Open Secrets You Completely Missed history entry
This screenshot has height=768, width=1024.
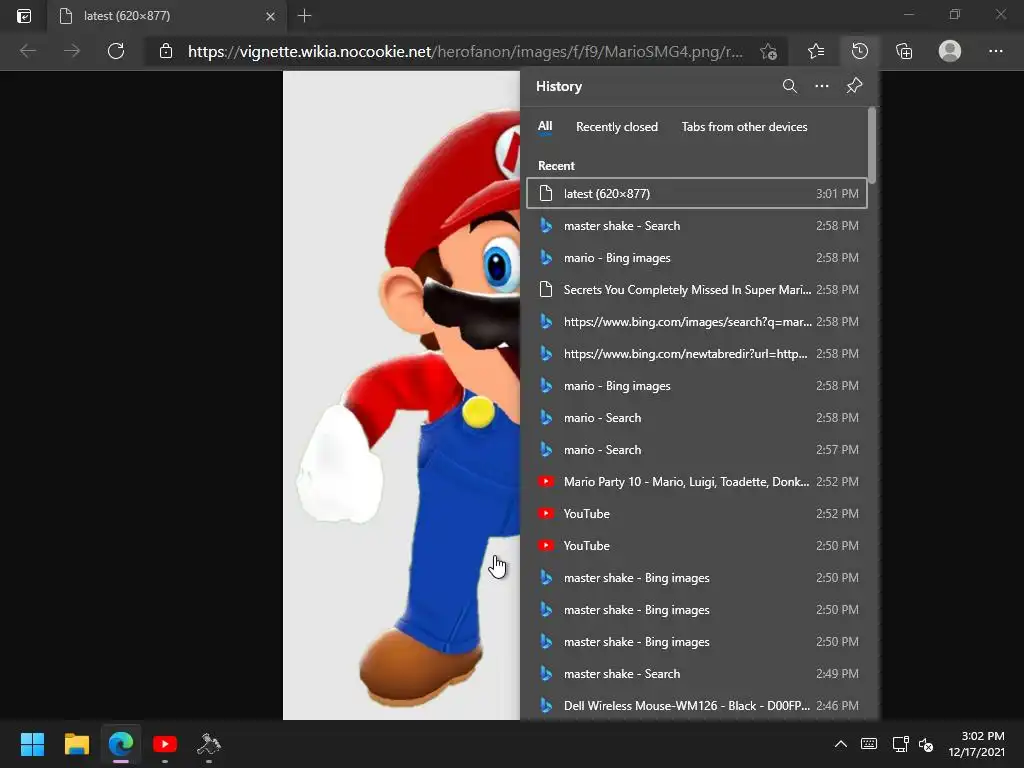click(x=697, y=289)
